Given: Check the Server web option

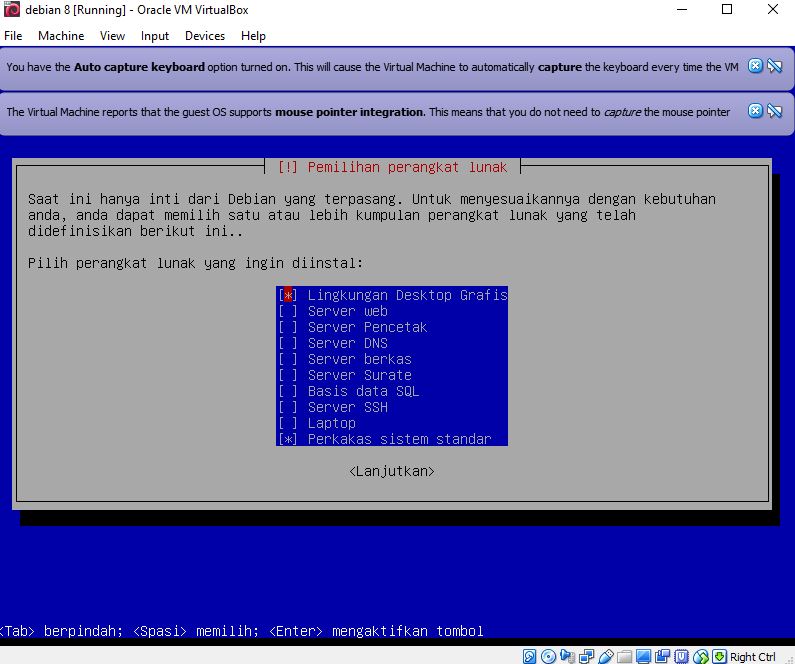Looking at the screenshot, I should 392,311.
